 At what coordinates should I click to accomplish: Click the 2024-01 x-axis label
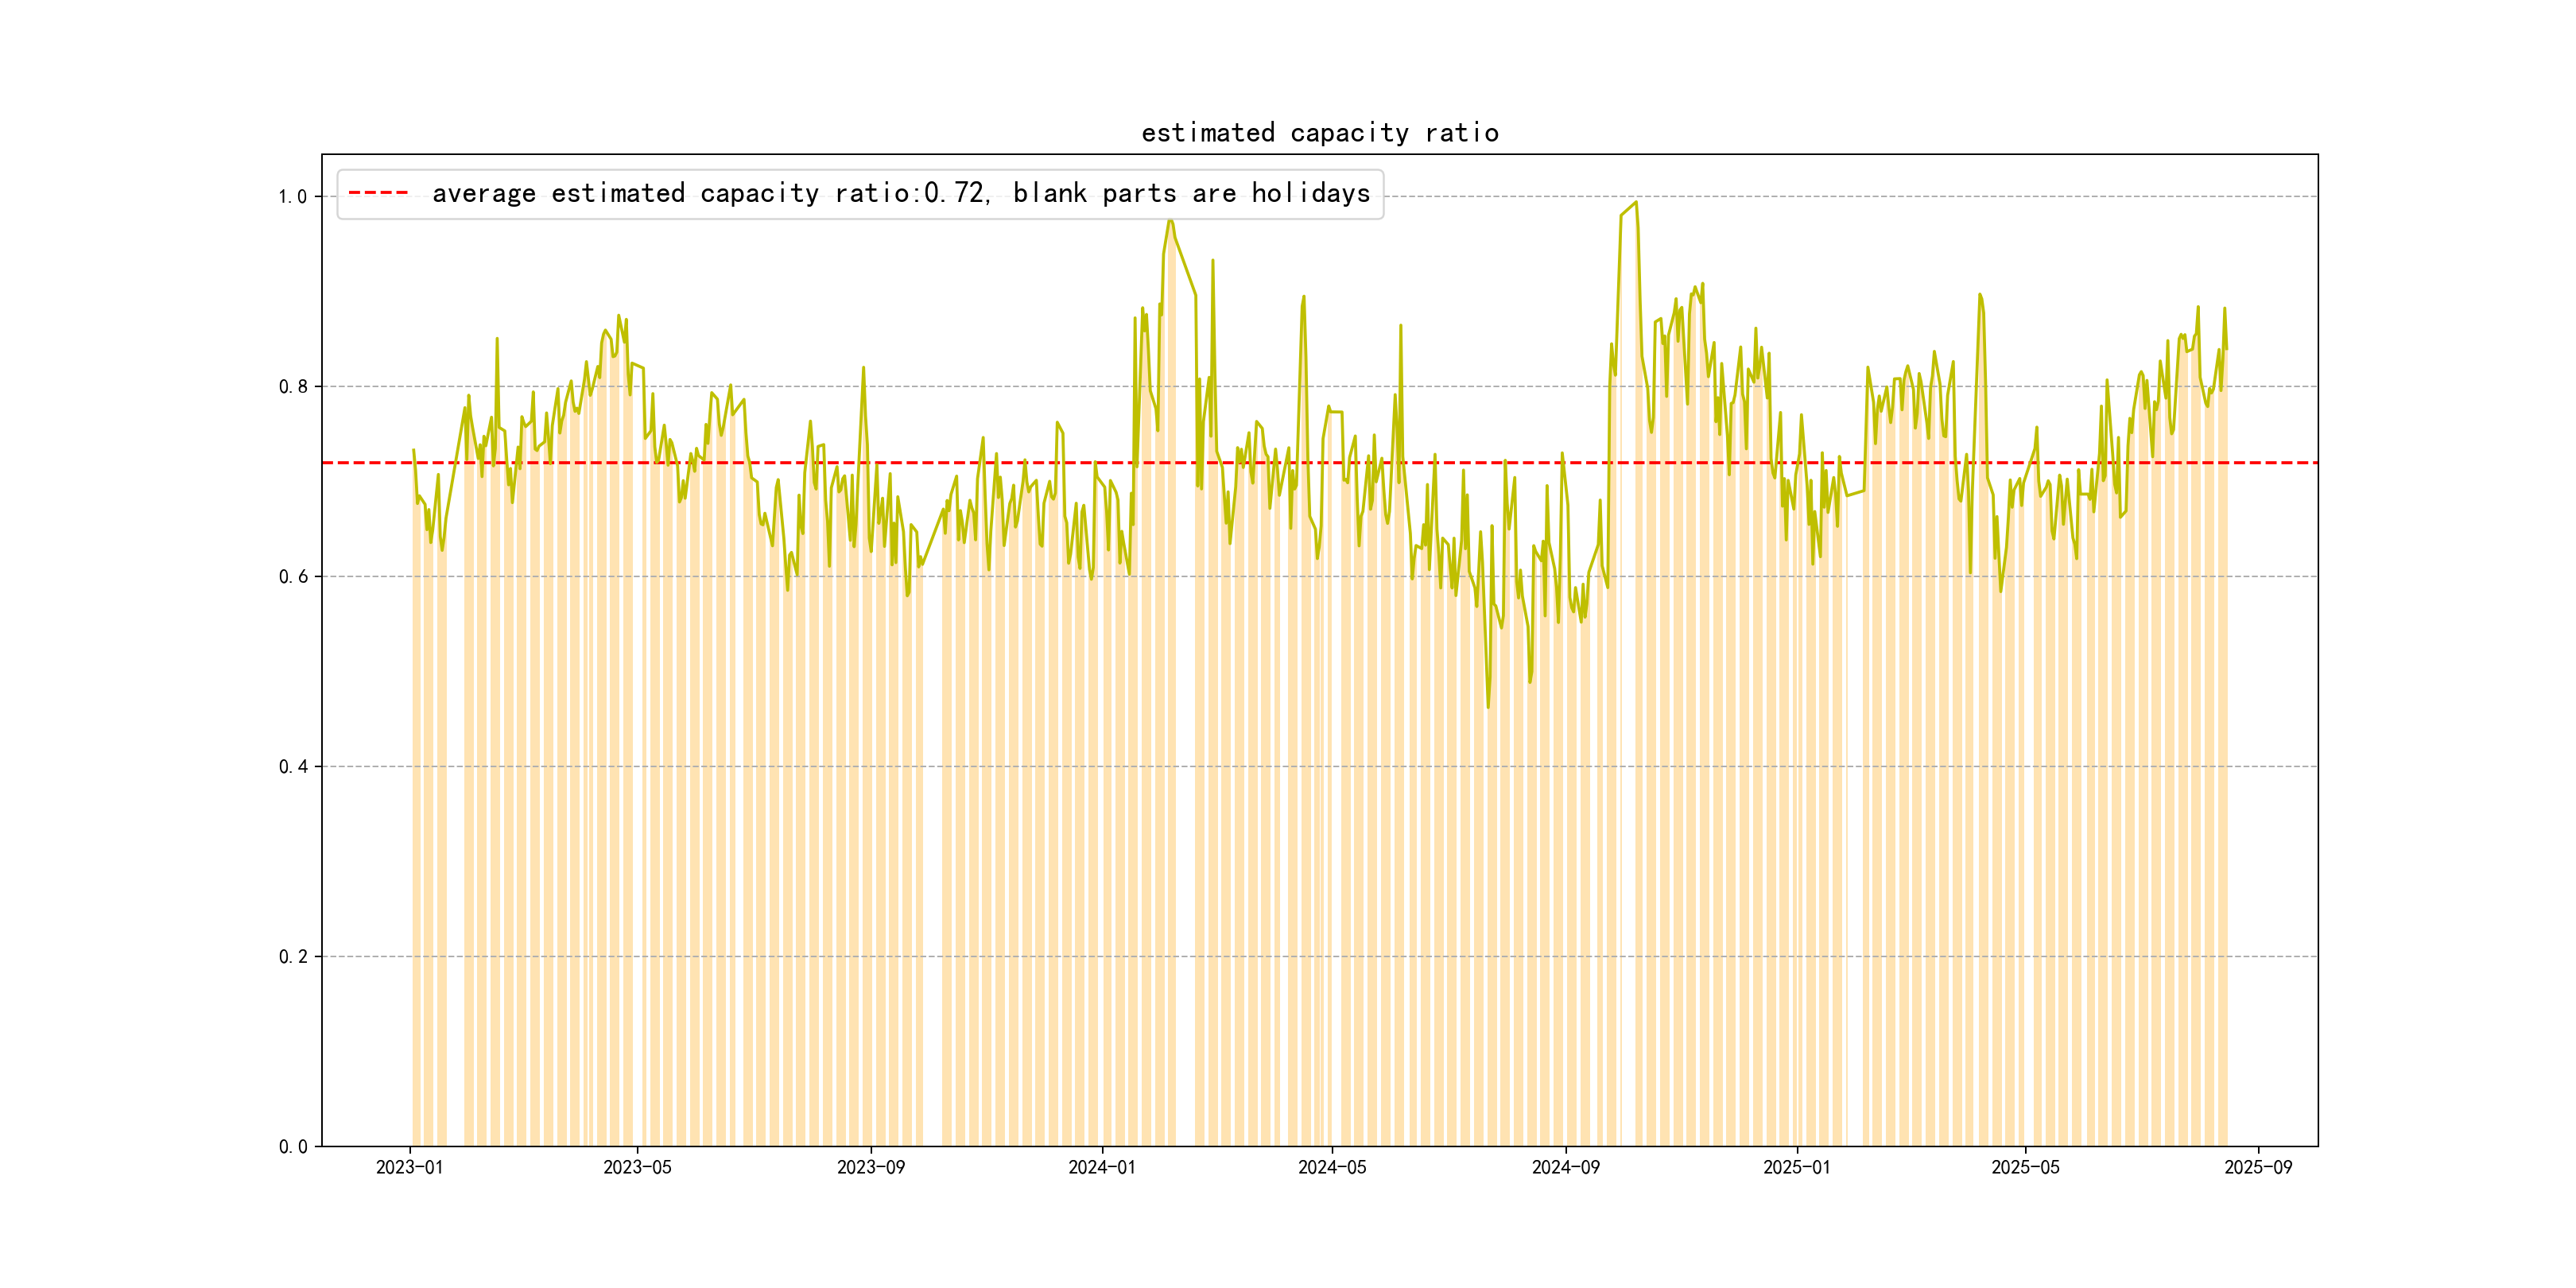(1101, 1167)
